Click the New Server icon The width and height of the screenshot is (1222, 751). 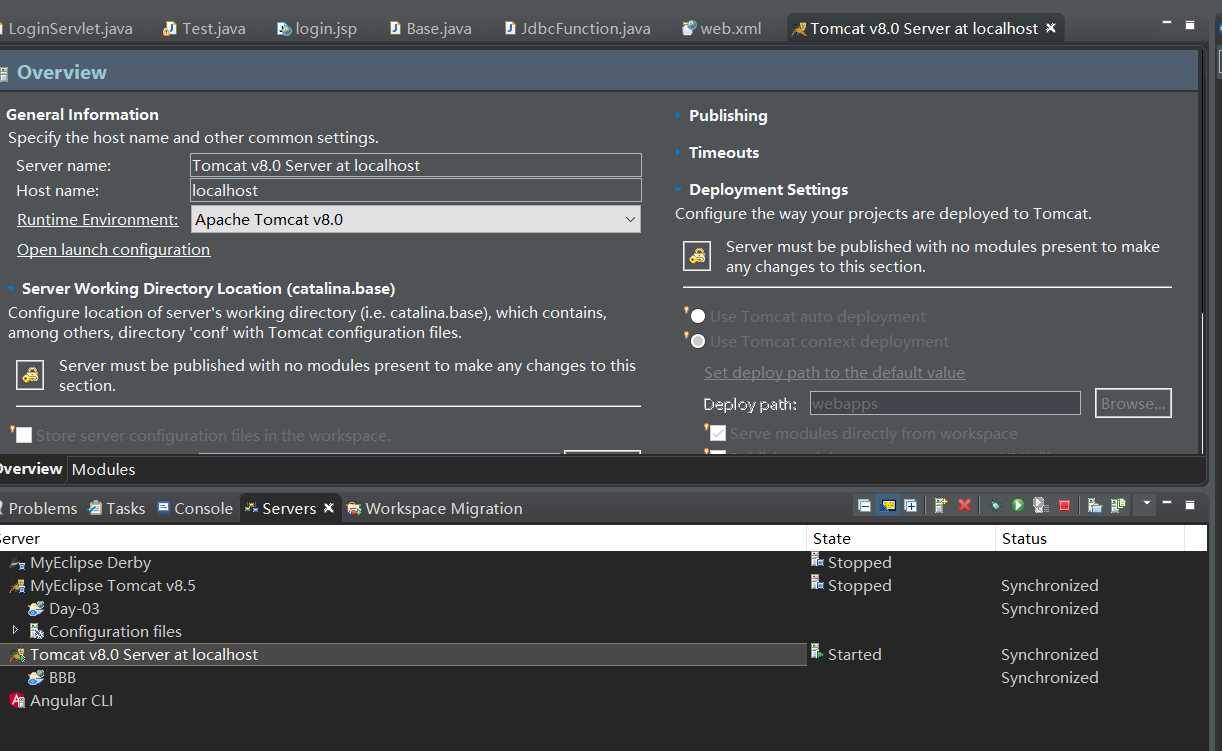point(941,506)
